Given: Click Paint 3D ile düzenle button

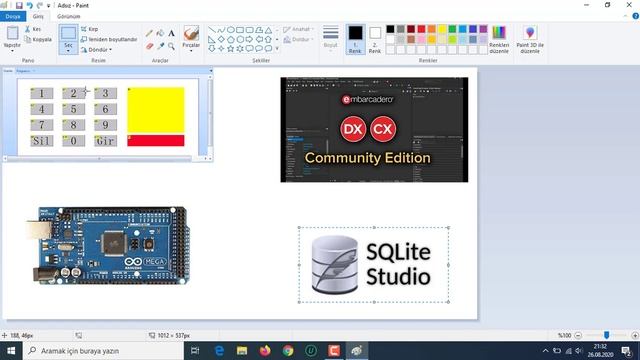Looking at the screenshot, I should point(530,39).
